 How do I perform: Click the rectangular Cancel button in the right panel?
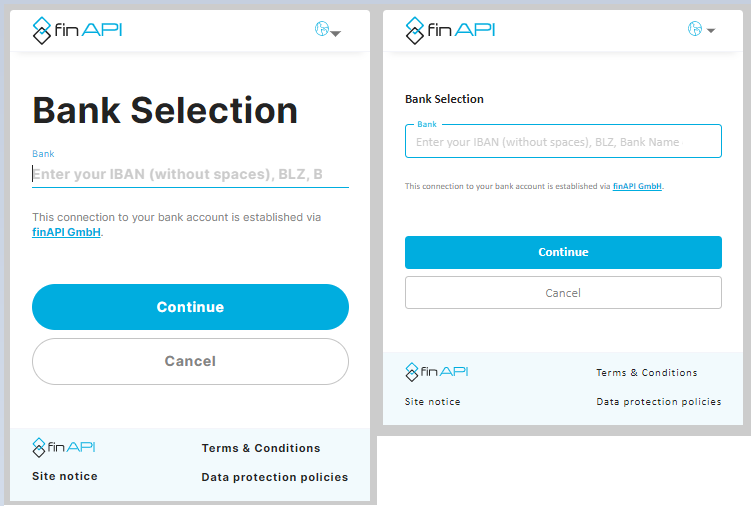563,293
